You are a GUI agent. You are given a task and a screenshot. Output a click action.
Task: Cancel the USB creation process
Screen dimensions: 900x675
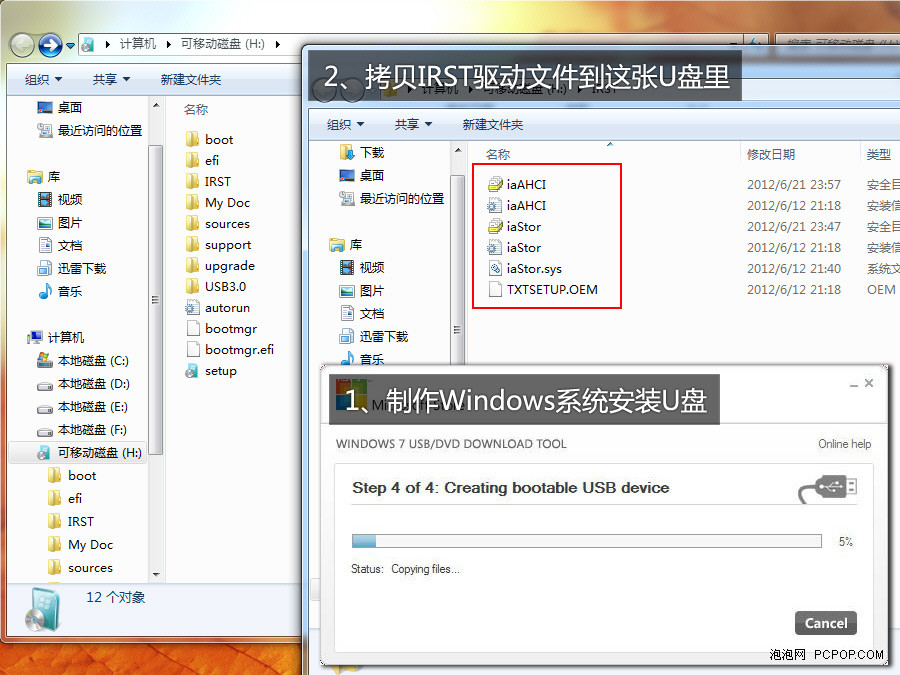(x=826, y=622)
